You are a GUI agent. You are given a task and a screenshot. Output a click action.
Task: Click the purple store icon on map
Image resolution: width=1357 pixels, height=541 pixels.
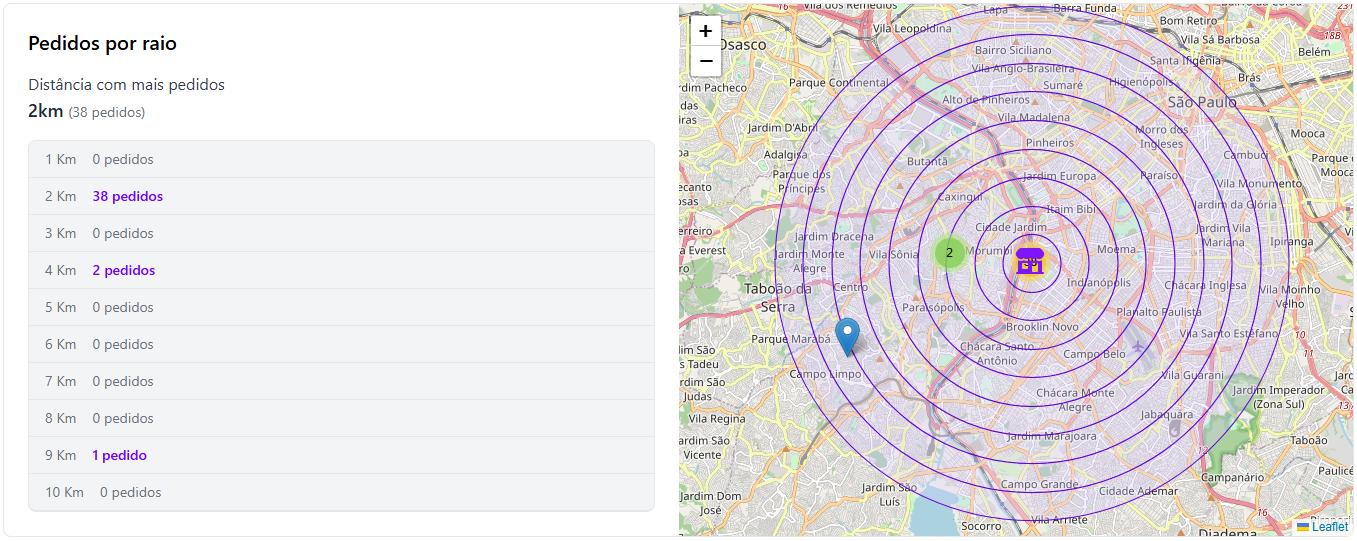[x=1029, y=260]
